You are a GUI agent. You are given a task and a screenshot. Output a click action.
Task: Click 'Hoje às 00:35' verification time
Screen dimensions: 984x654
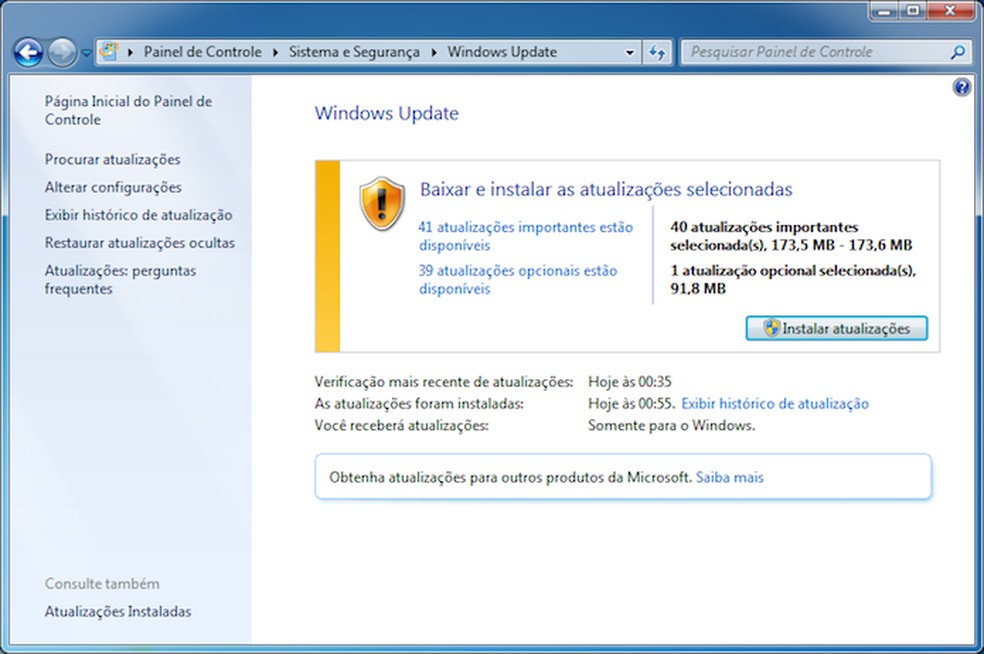[x=629, y=382]
